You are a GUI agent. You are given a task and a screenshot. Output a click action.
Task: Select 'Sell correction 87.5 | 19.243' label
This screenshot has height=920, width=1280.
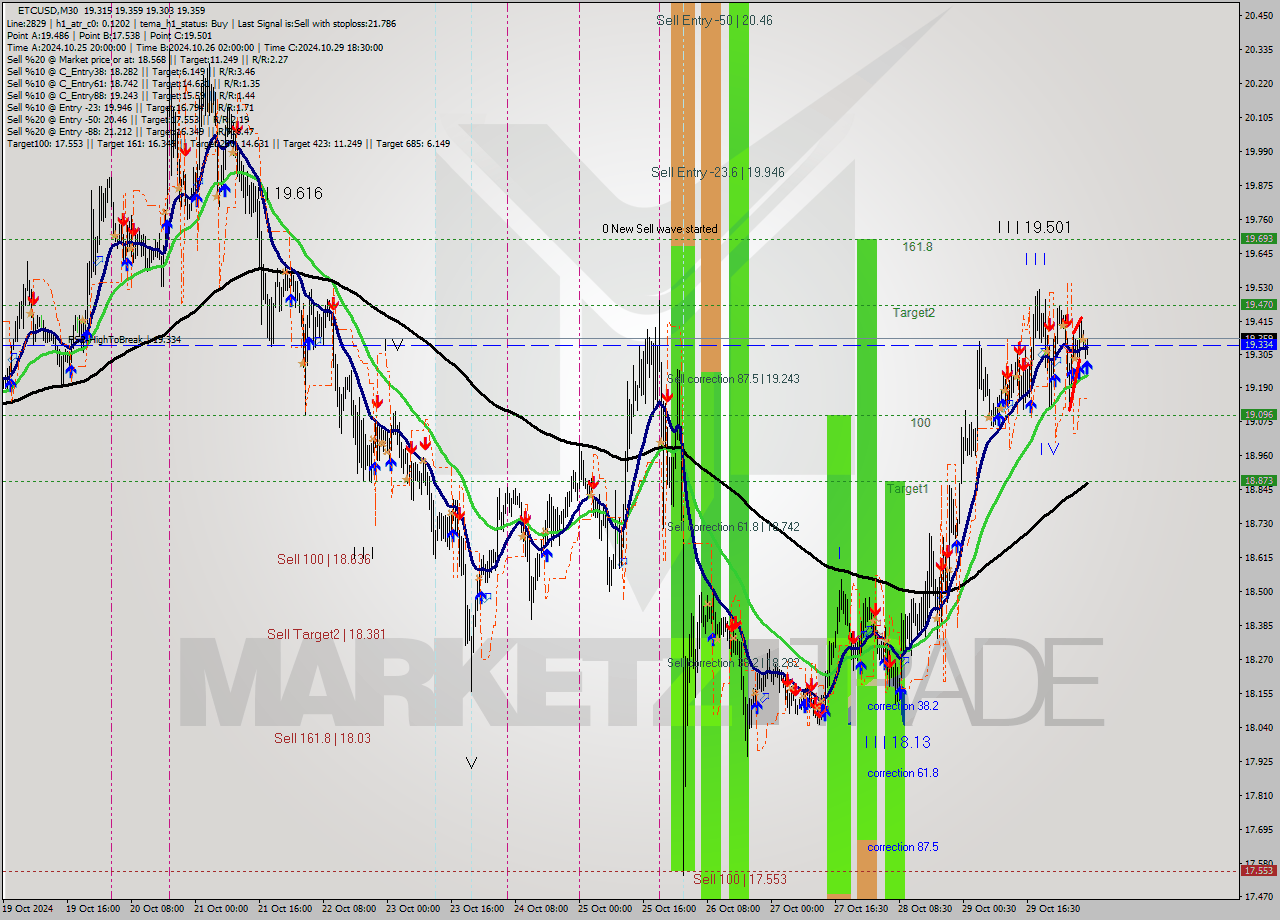733,379
